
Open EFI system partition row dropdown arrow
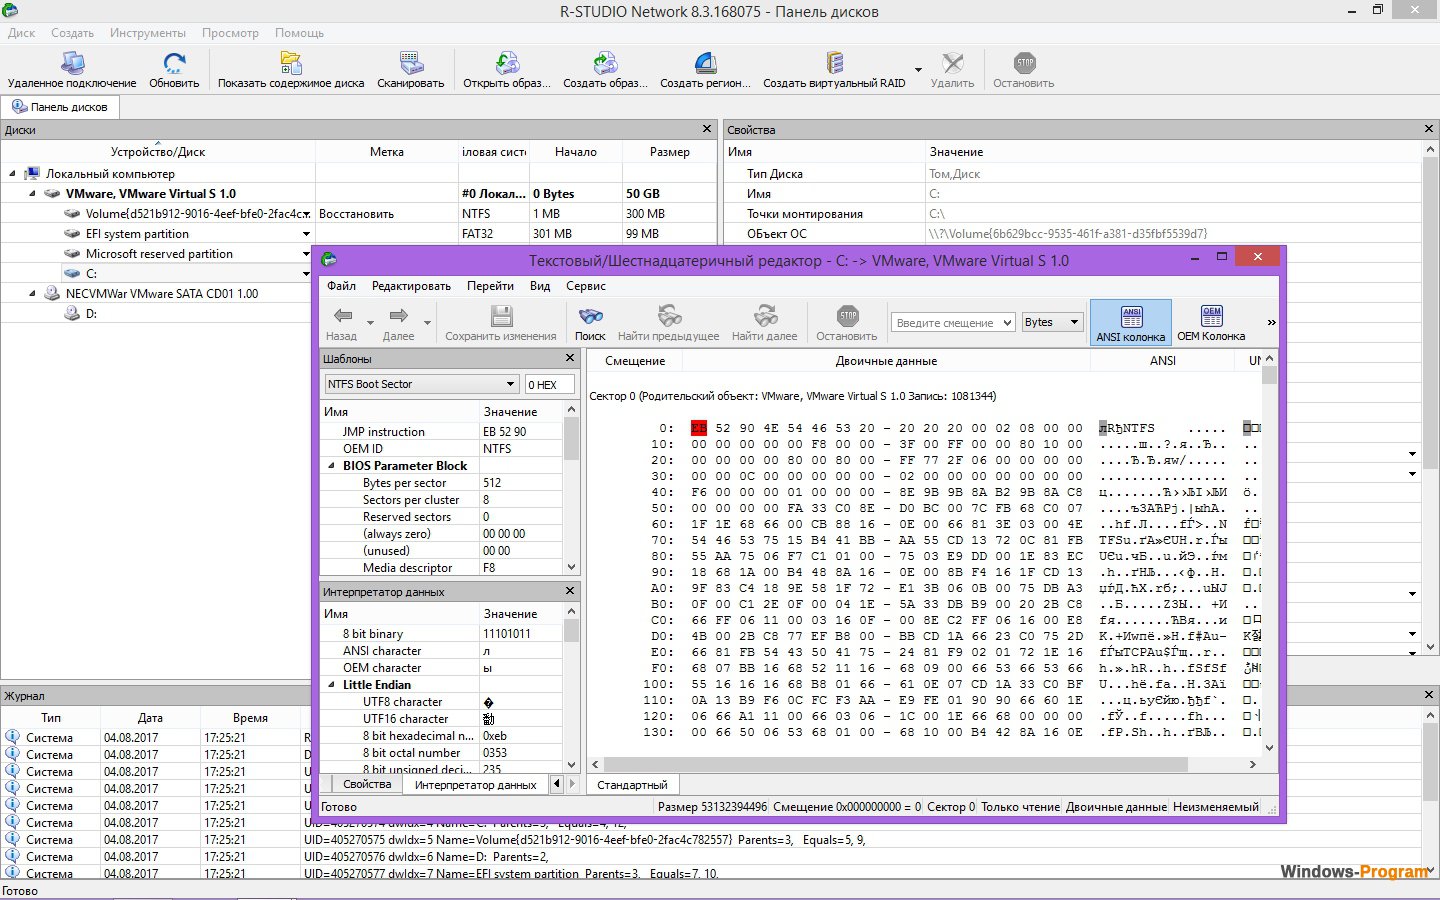306,234
